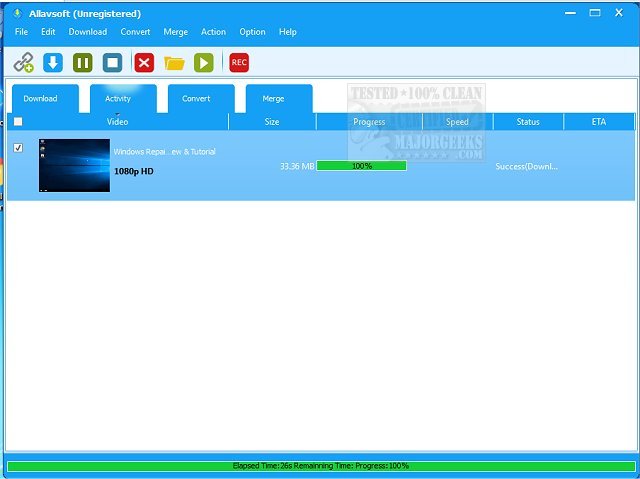Viewport: 640px width, 479px height.
Task: Maximize the Allavsoft window
Action: click(x=595, y=13)
